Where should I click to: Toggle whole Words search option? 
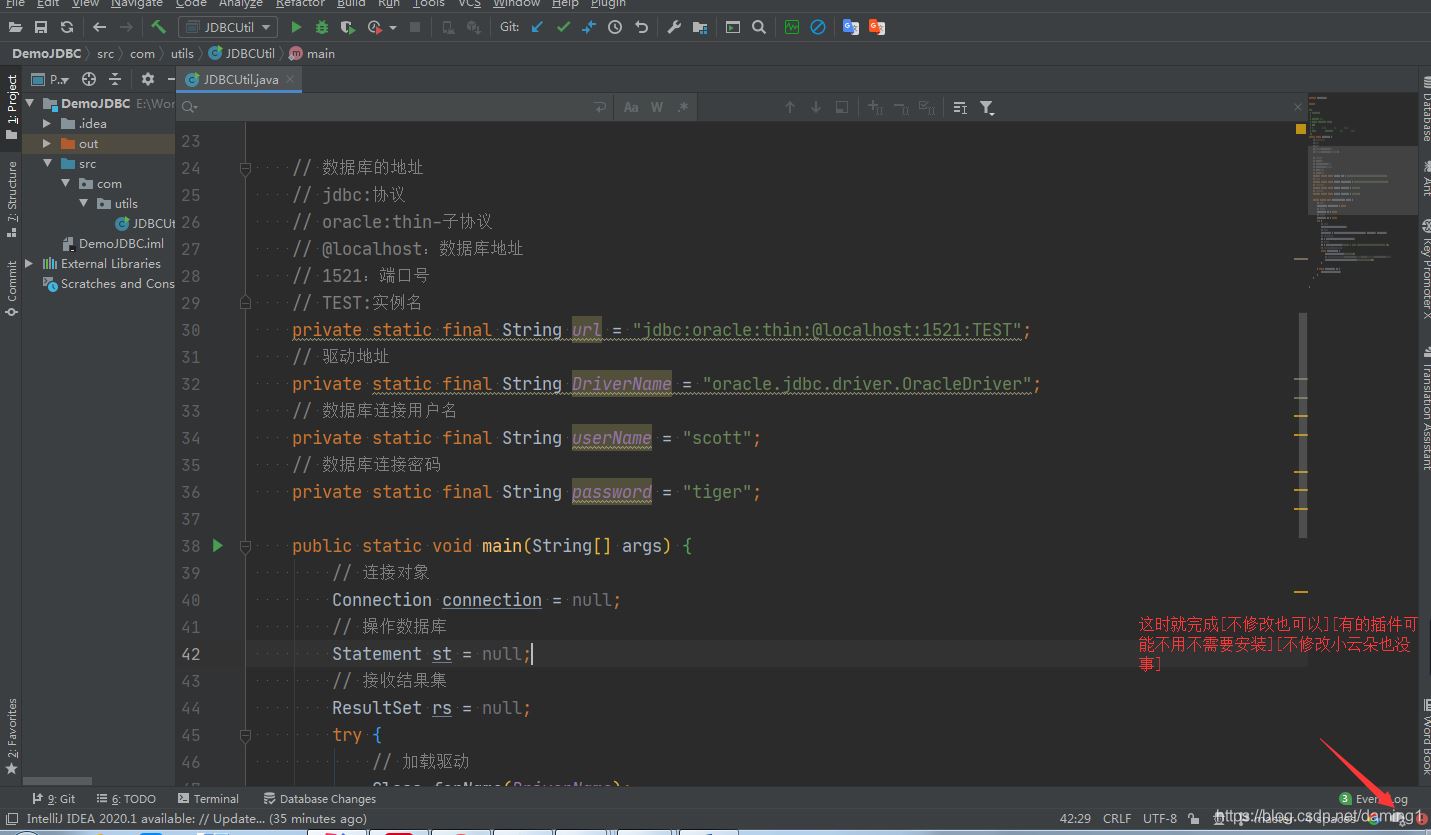[657, 107]
